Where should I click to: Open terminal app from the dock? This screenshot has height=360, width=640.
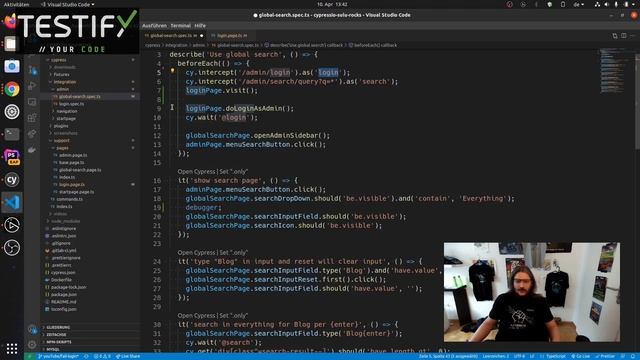[12, 134]
